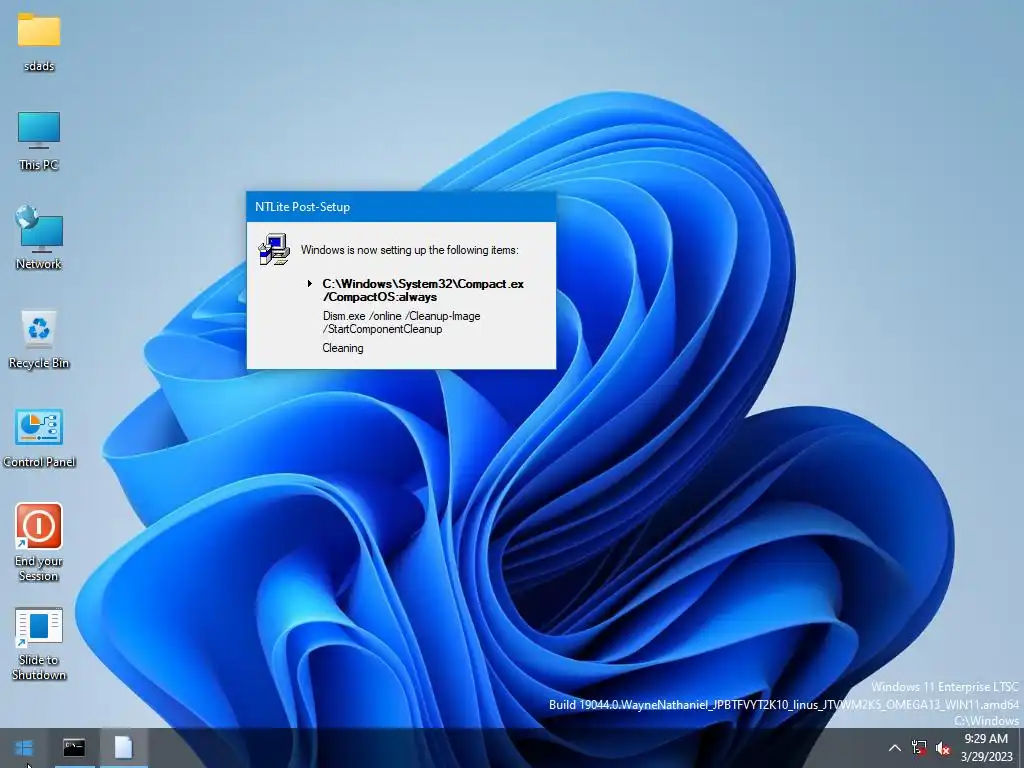Image resolution: width=1024 pixels, height=768 pixels.
Task: Click the muted volume tray icon
Action: click(x=942, y=748)
